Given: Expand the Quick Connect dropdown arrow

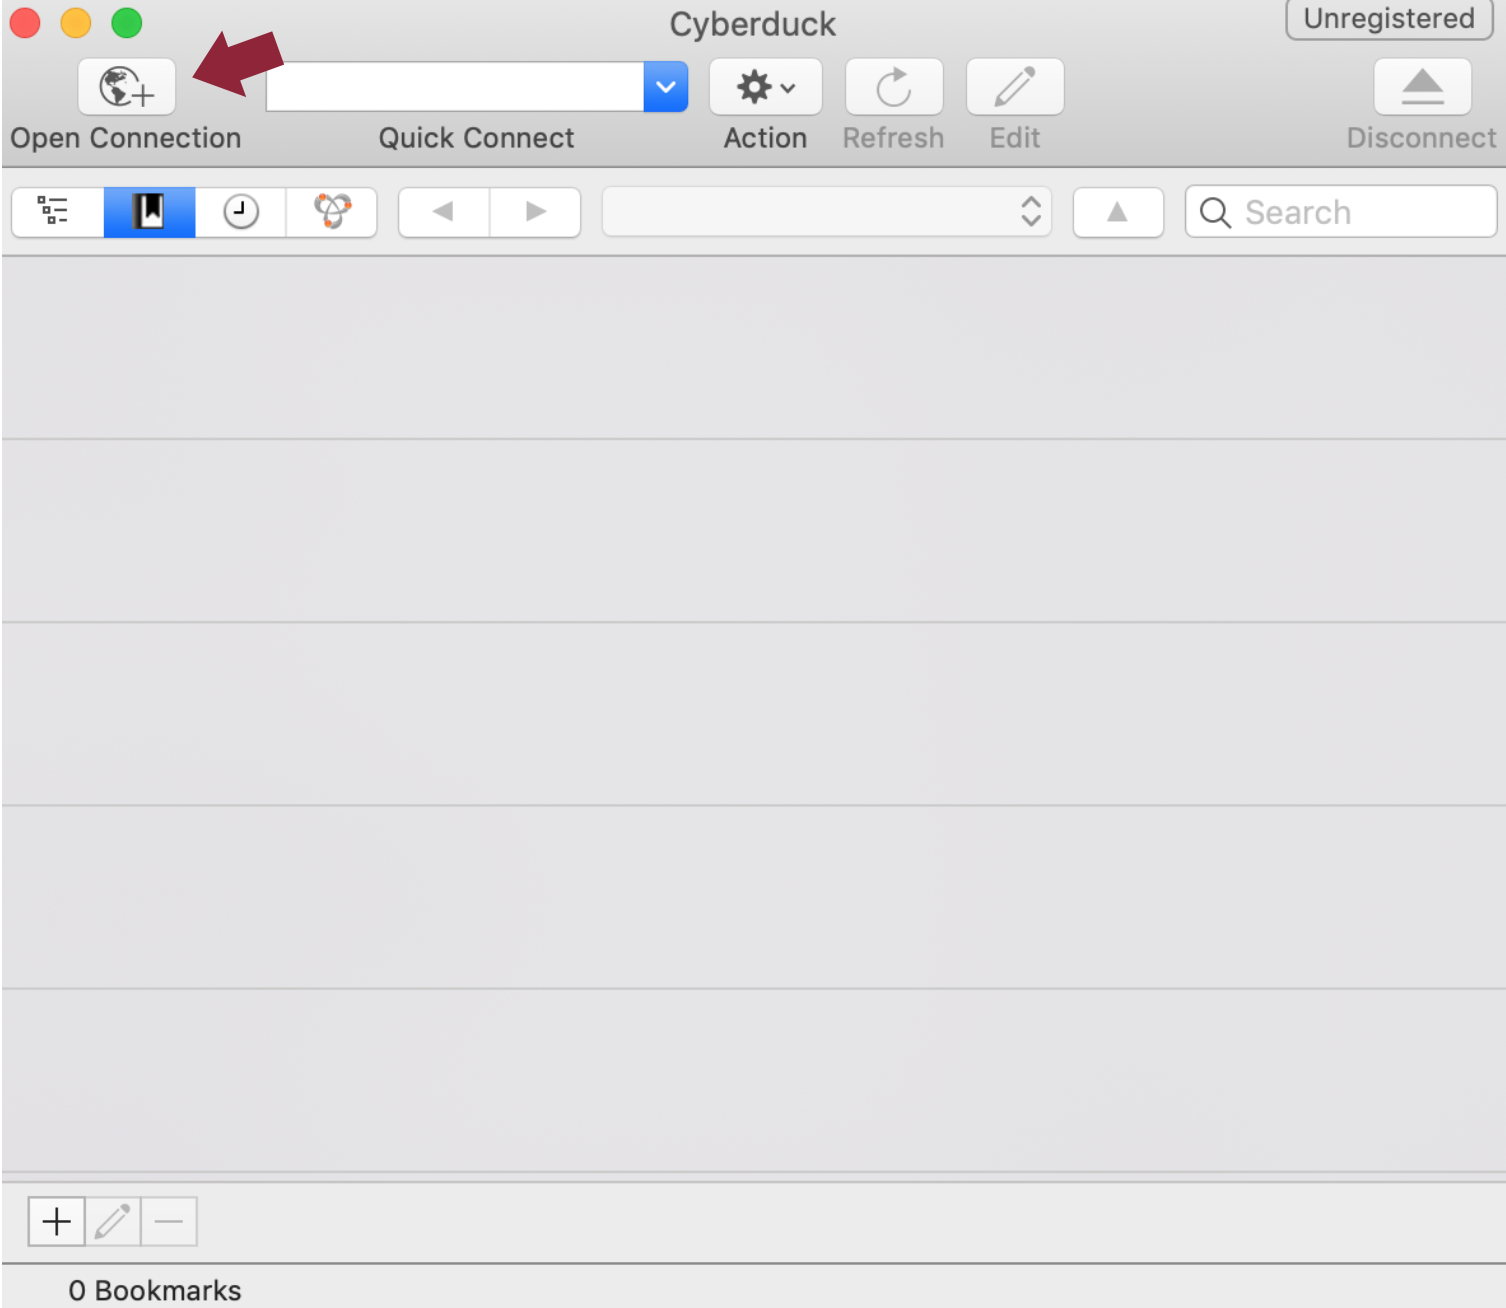Looking at the screenshot, I should (x=665, y=87).
